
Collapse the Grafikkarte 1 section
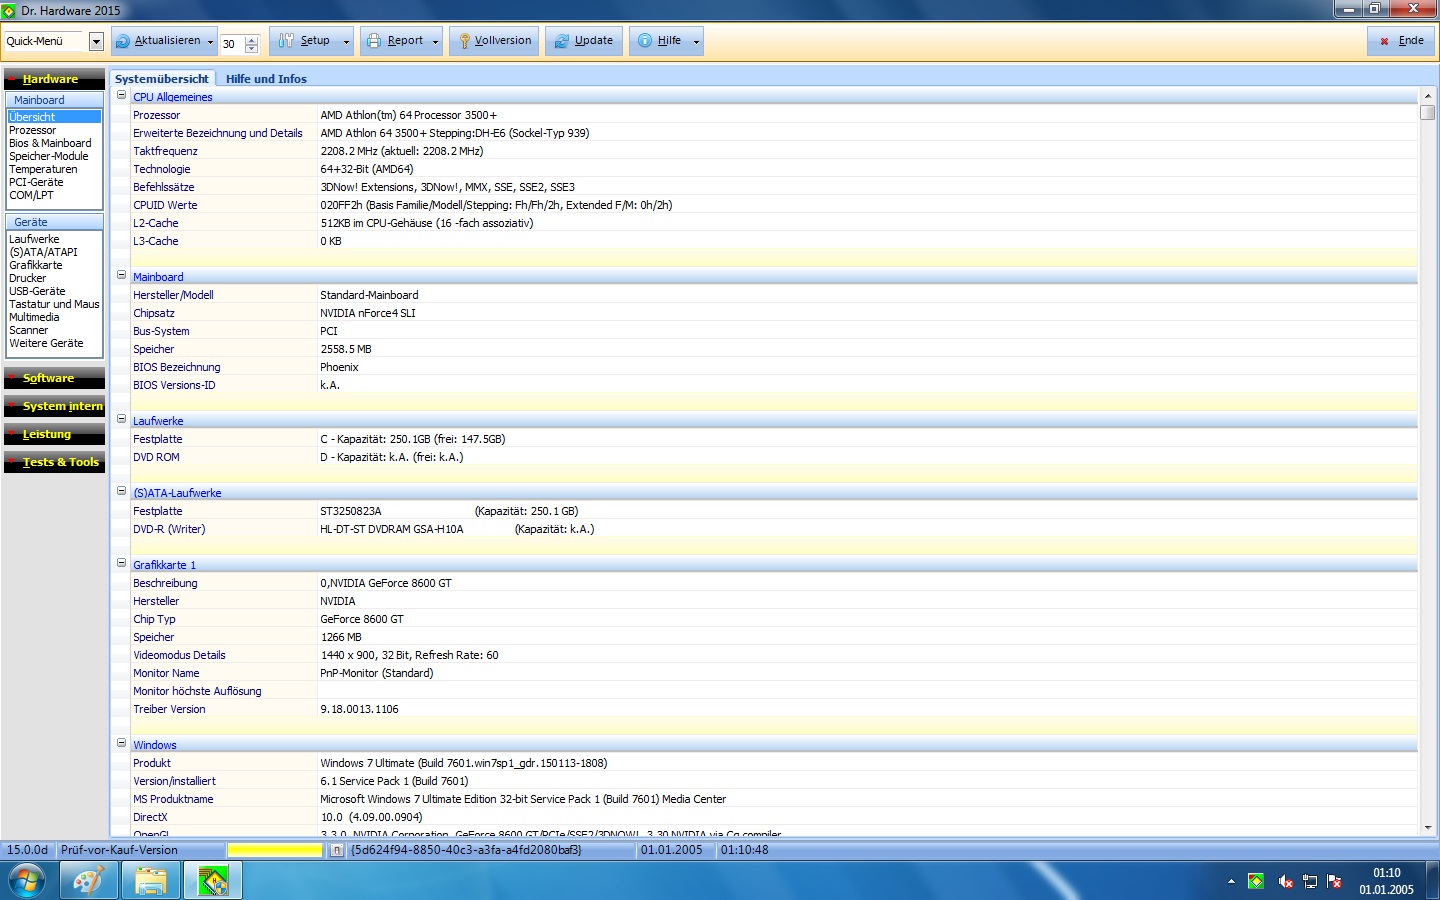click(x=122, y=563)
